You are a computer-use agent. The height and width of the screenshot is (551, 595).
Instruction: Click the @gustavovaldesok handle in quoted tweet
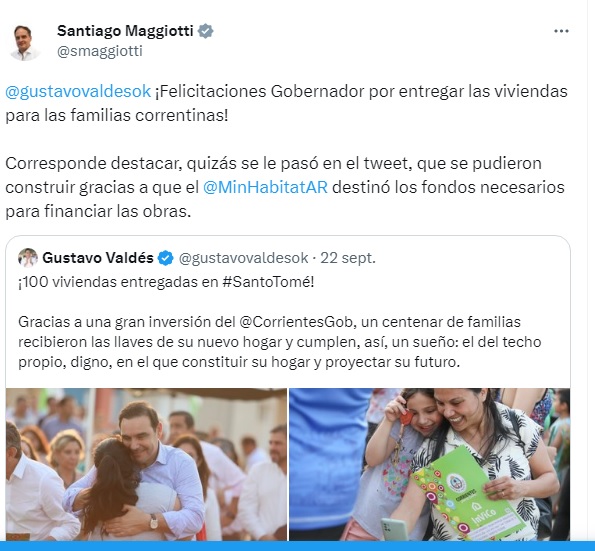tap(243, 258)
